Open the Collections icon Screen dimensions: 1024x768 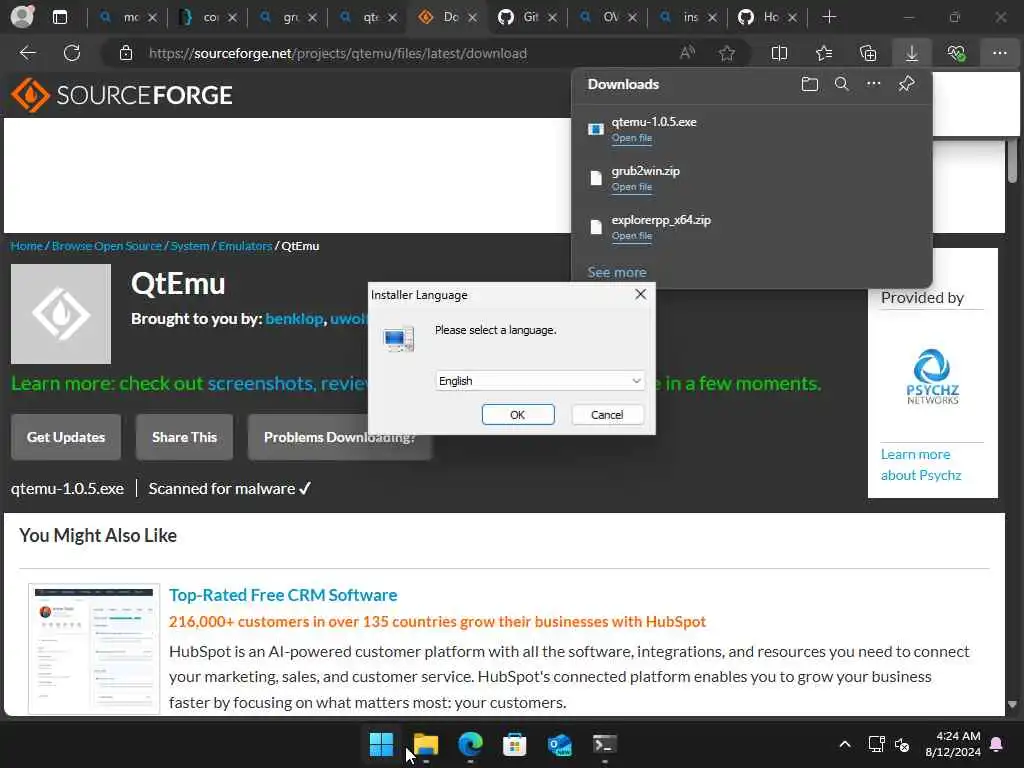(868, 53)
